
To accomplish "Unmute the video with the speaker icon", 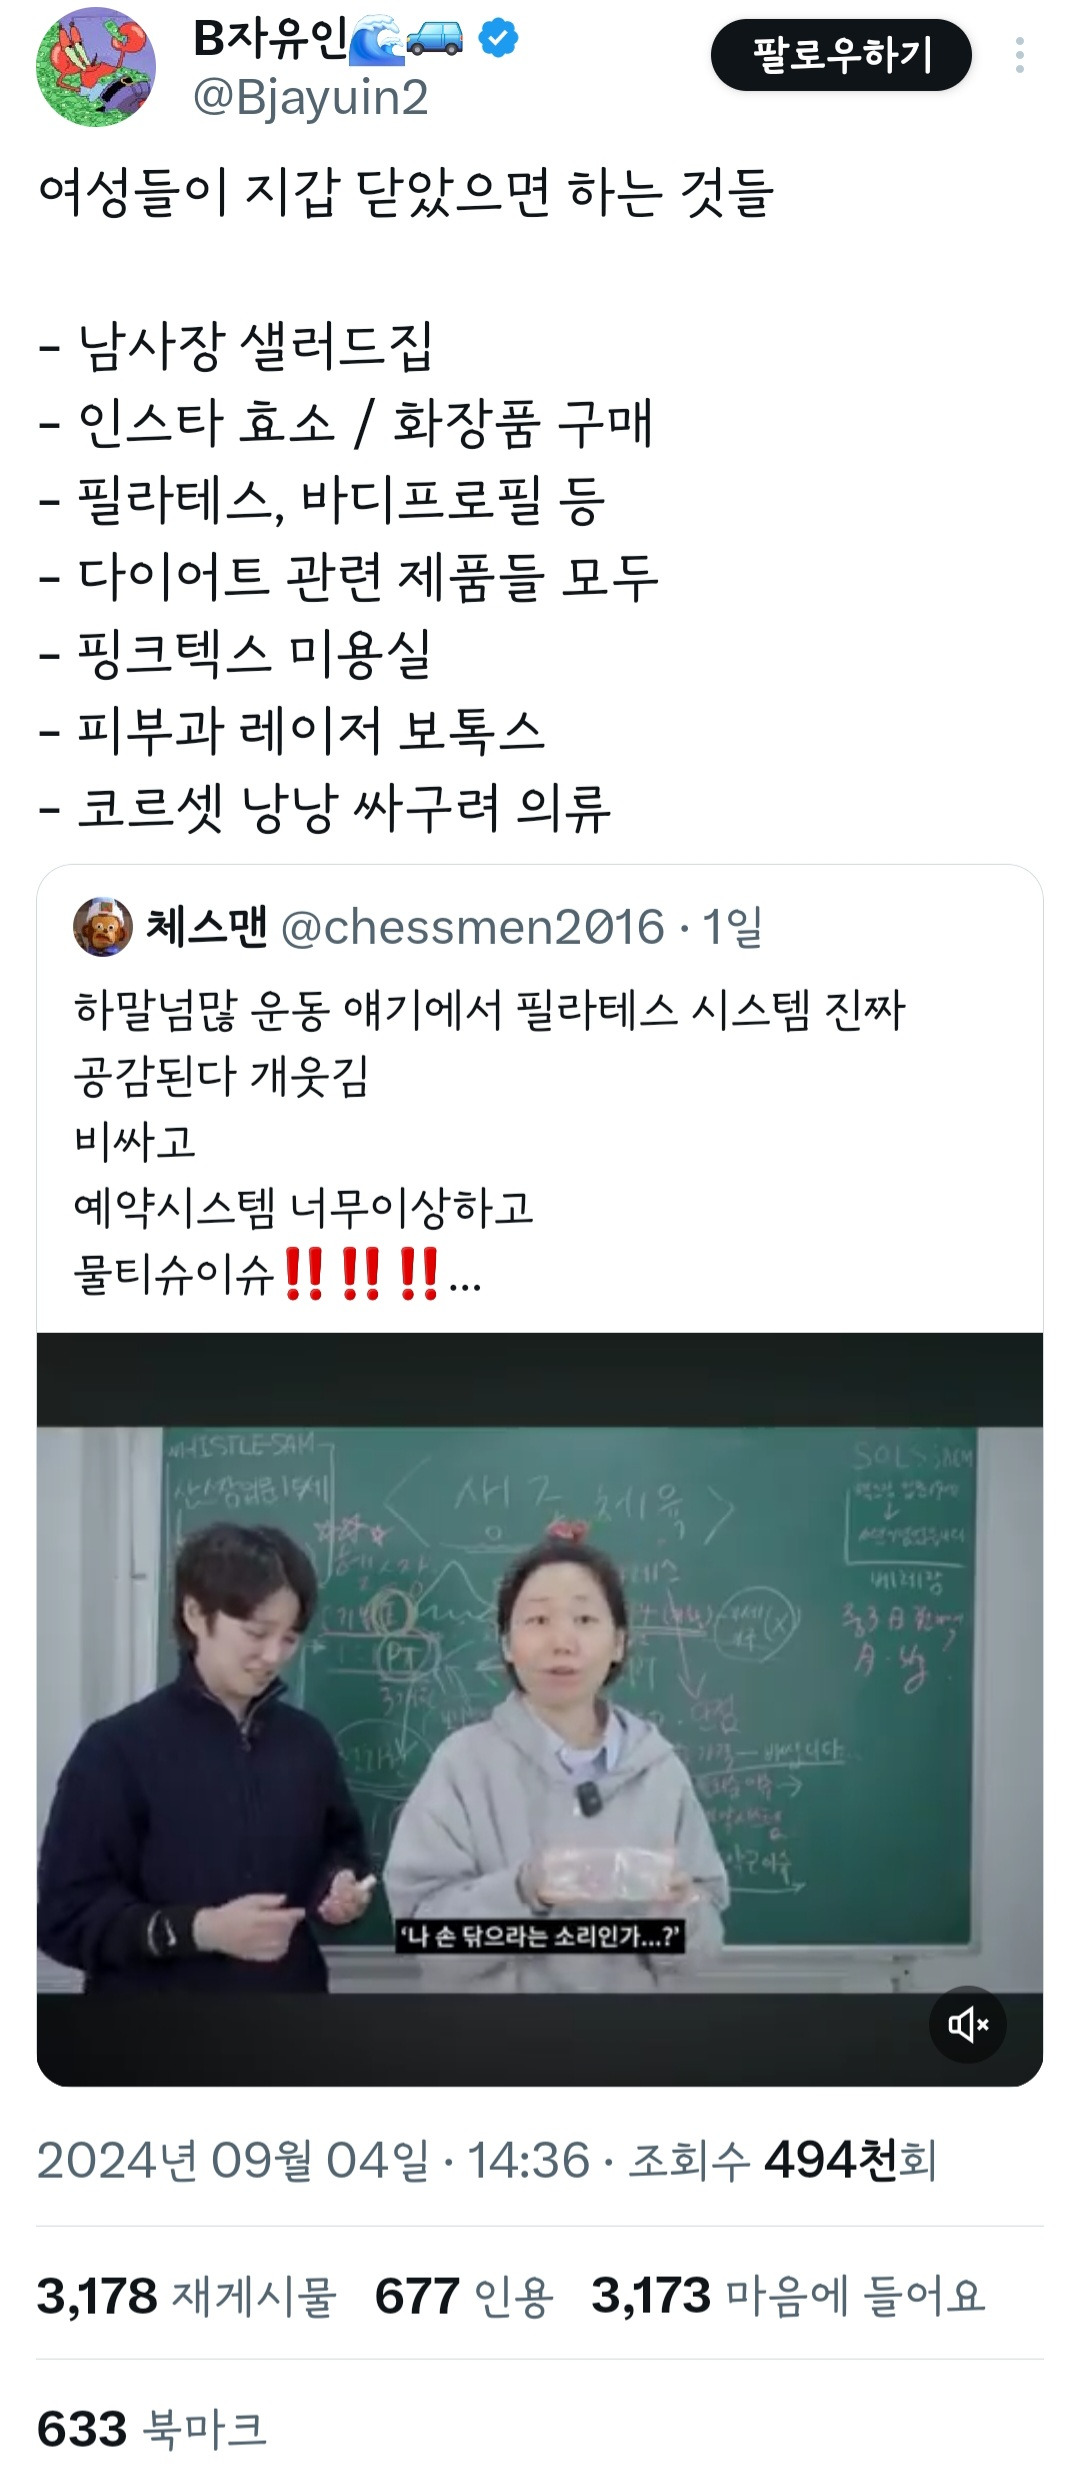I will (968, 2025).
